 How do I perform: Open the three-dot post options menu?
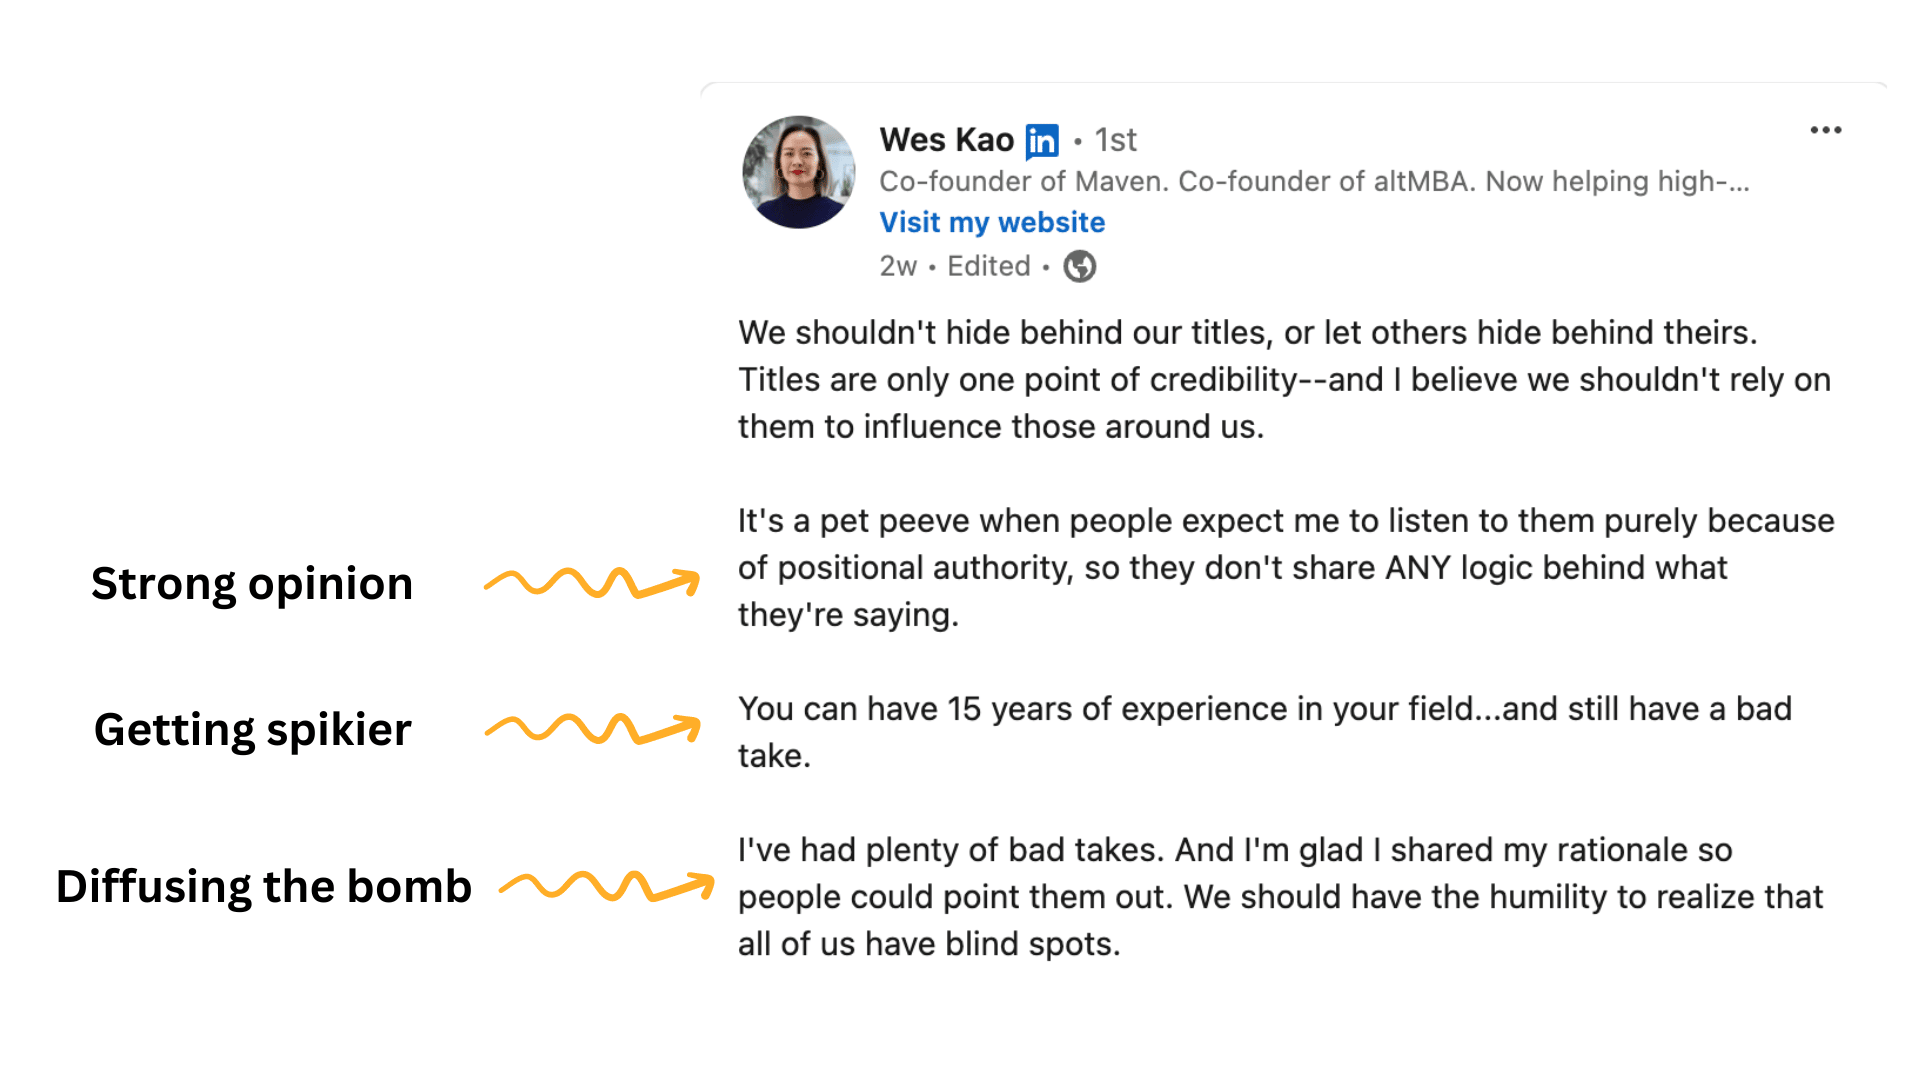[1826, 130]
